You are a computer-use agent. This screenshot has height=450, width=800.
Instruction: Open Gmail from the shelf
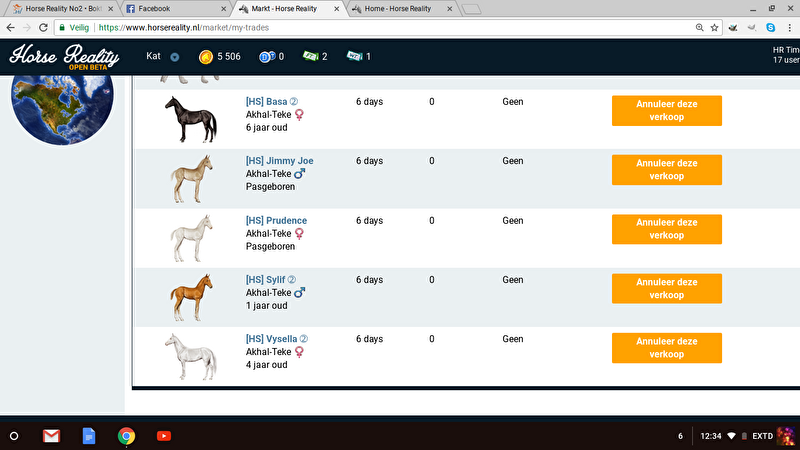pyautogui.click(x=52, y=436)
